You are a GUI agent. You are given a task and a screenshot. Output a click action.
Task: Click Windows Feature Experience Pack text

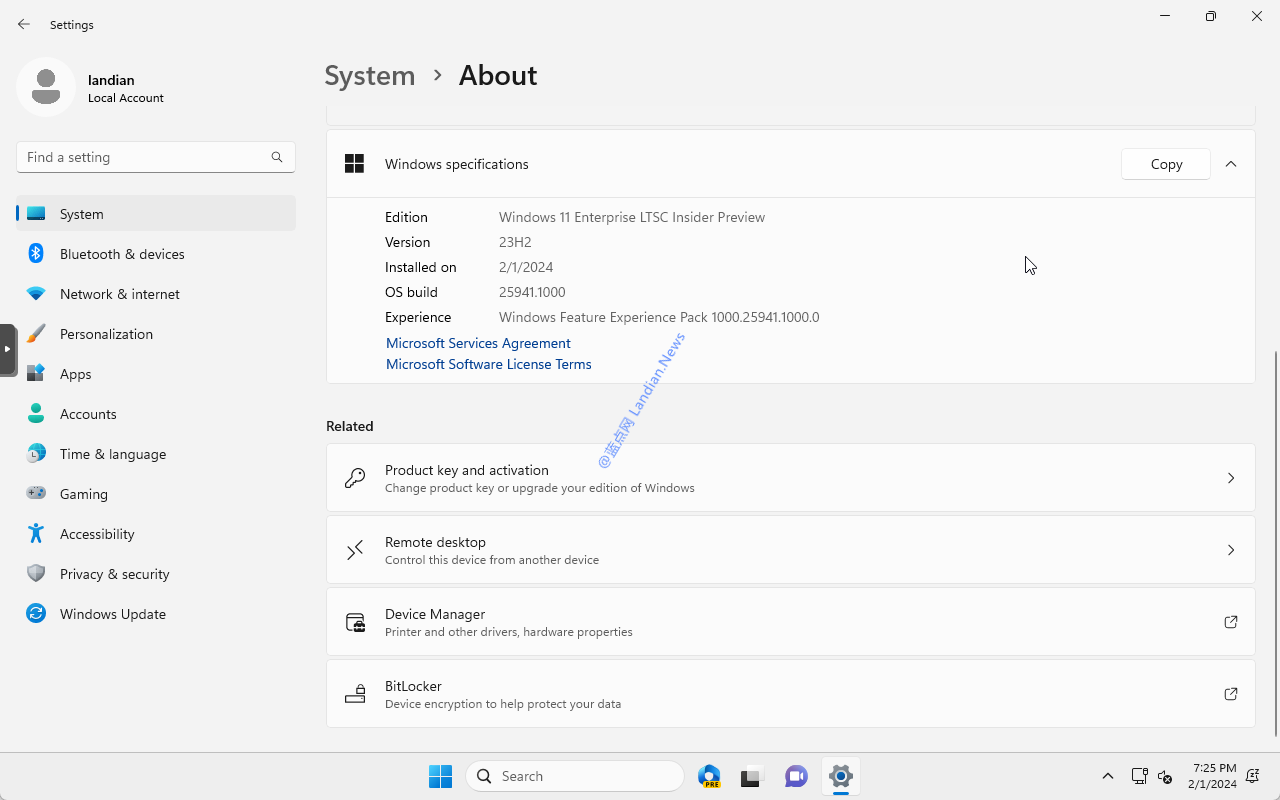point(659,317)
